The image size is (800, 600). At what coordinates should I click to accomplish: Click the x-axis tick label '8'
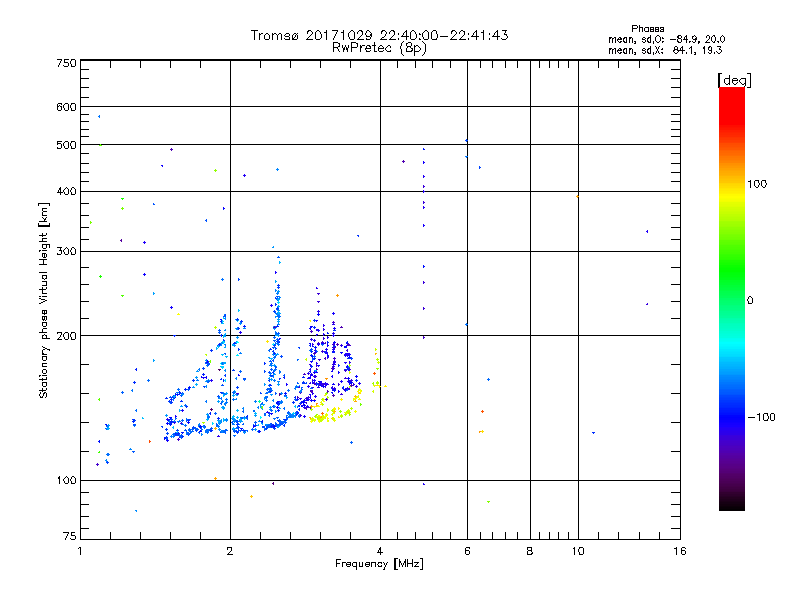pos(530,551)
